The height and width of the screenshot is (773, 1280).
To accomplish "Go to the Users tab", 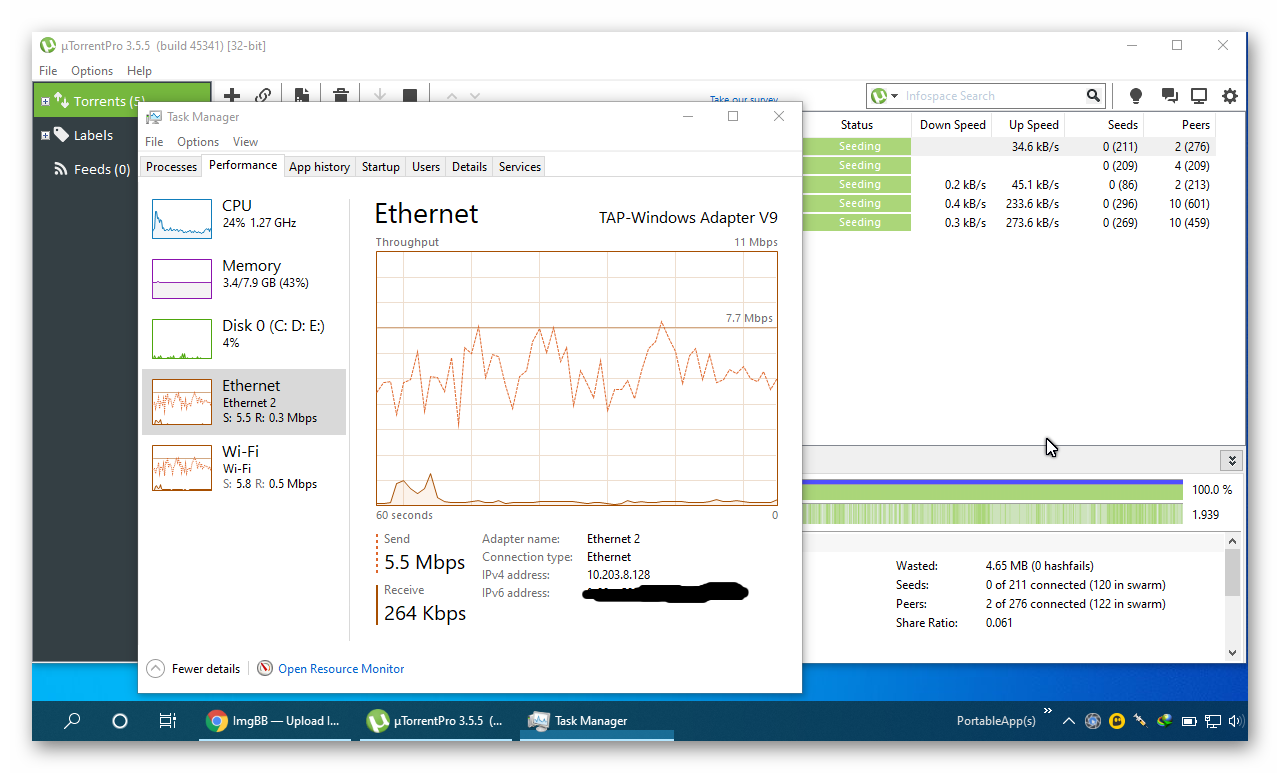I will [x=426, y=167].
